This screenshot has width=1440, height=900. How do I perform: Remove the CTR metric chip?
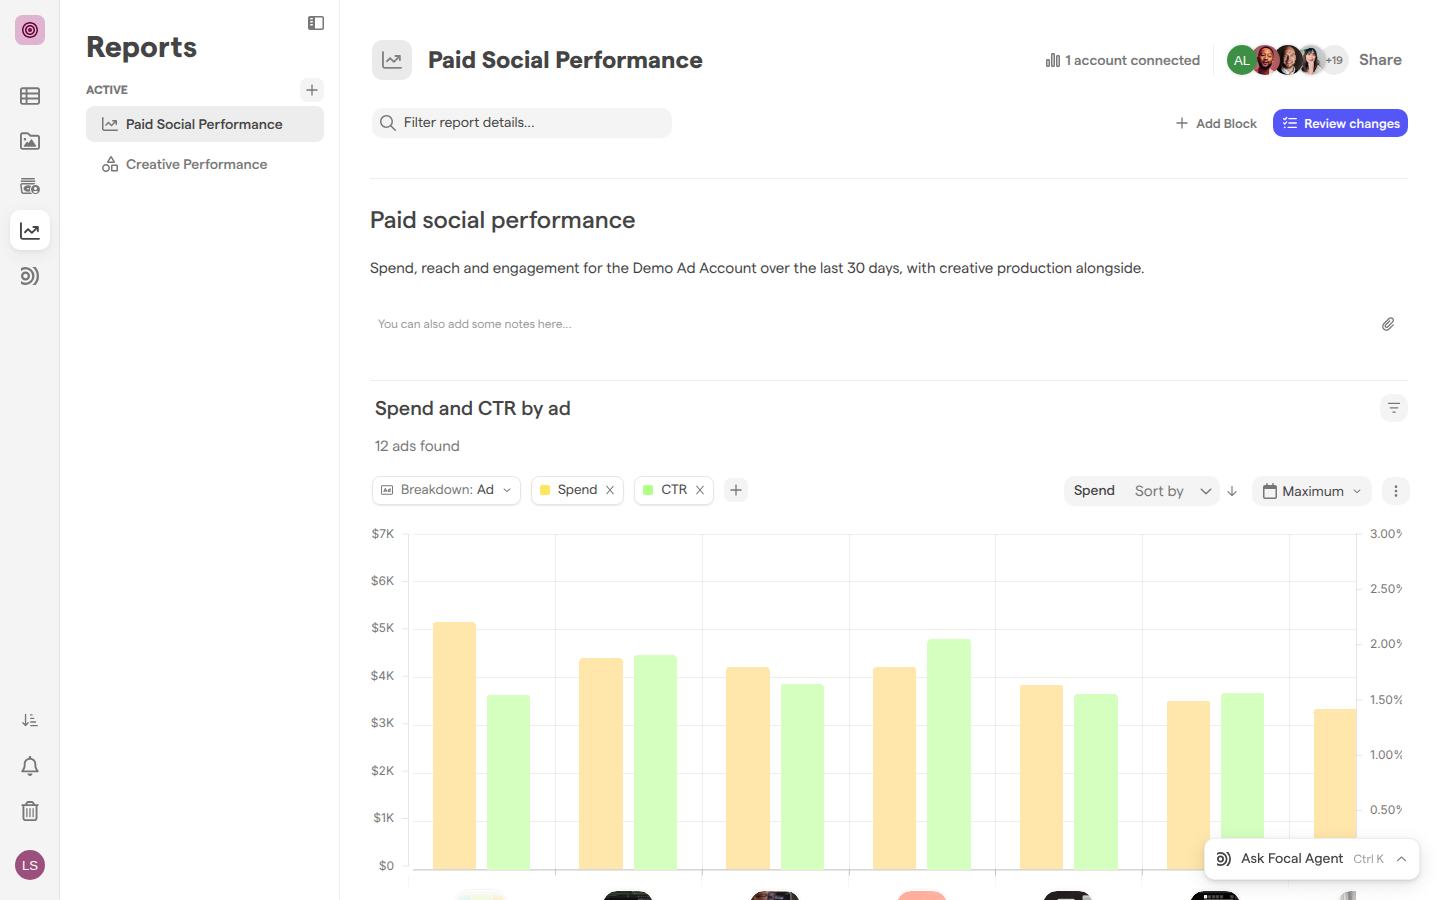click(700, 490)
